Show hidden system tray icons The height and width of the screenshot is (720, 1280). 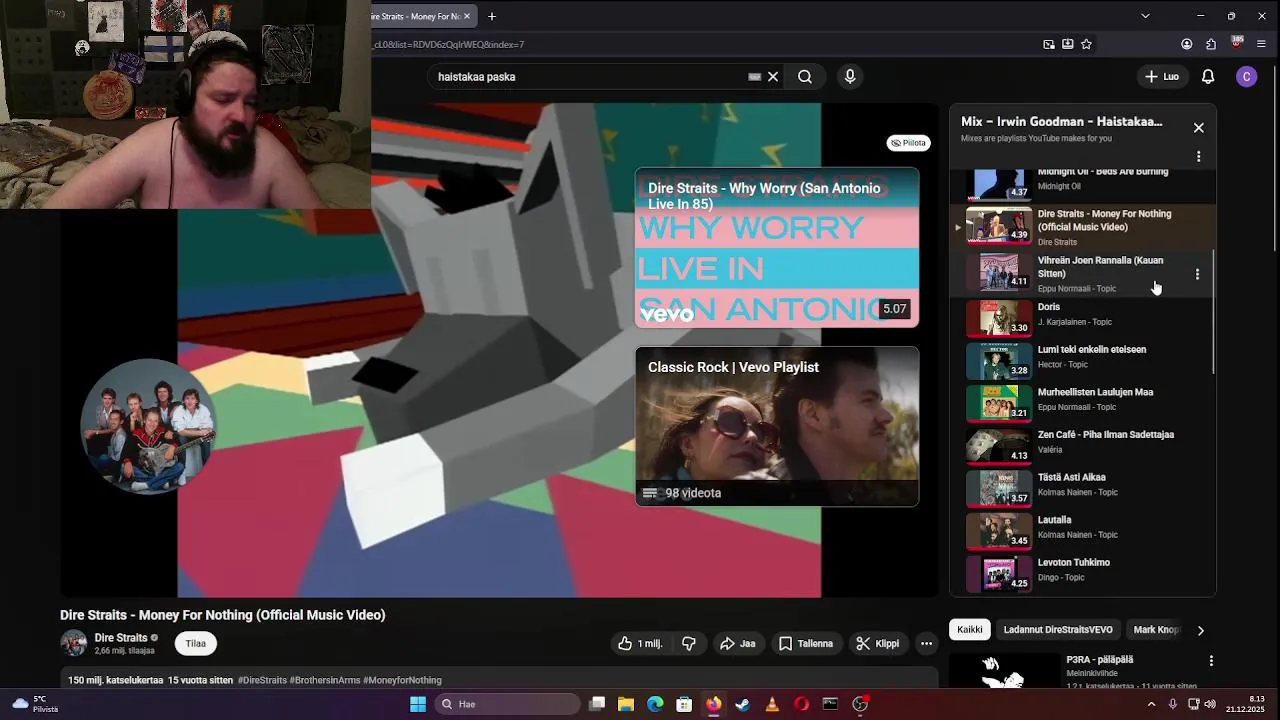1151,704
